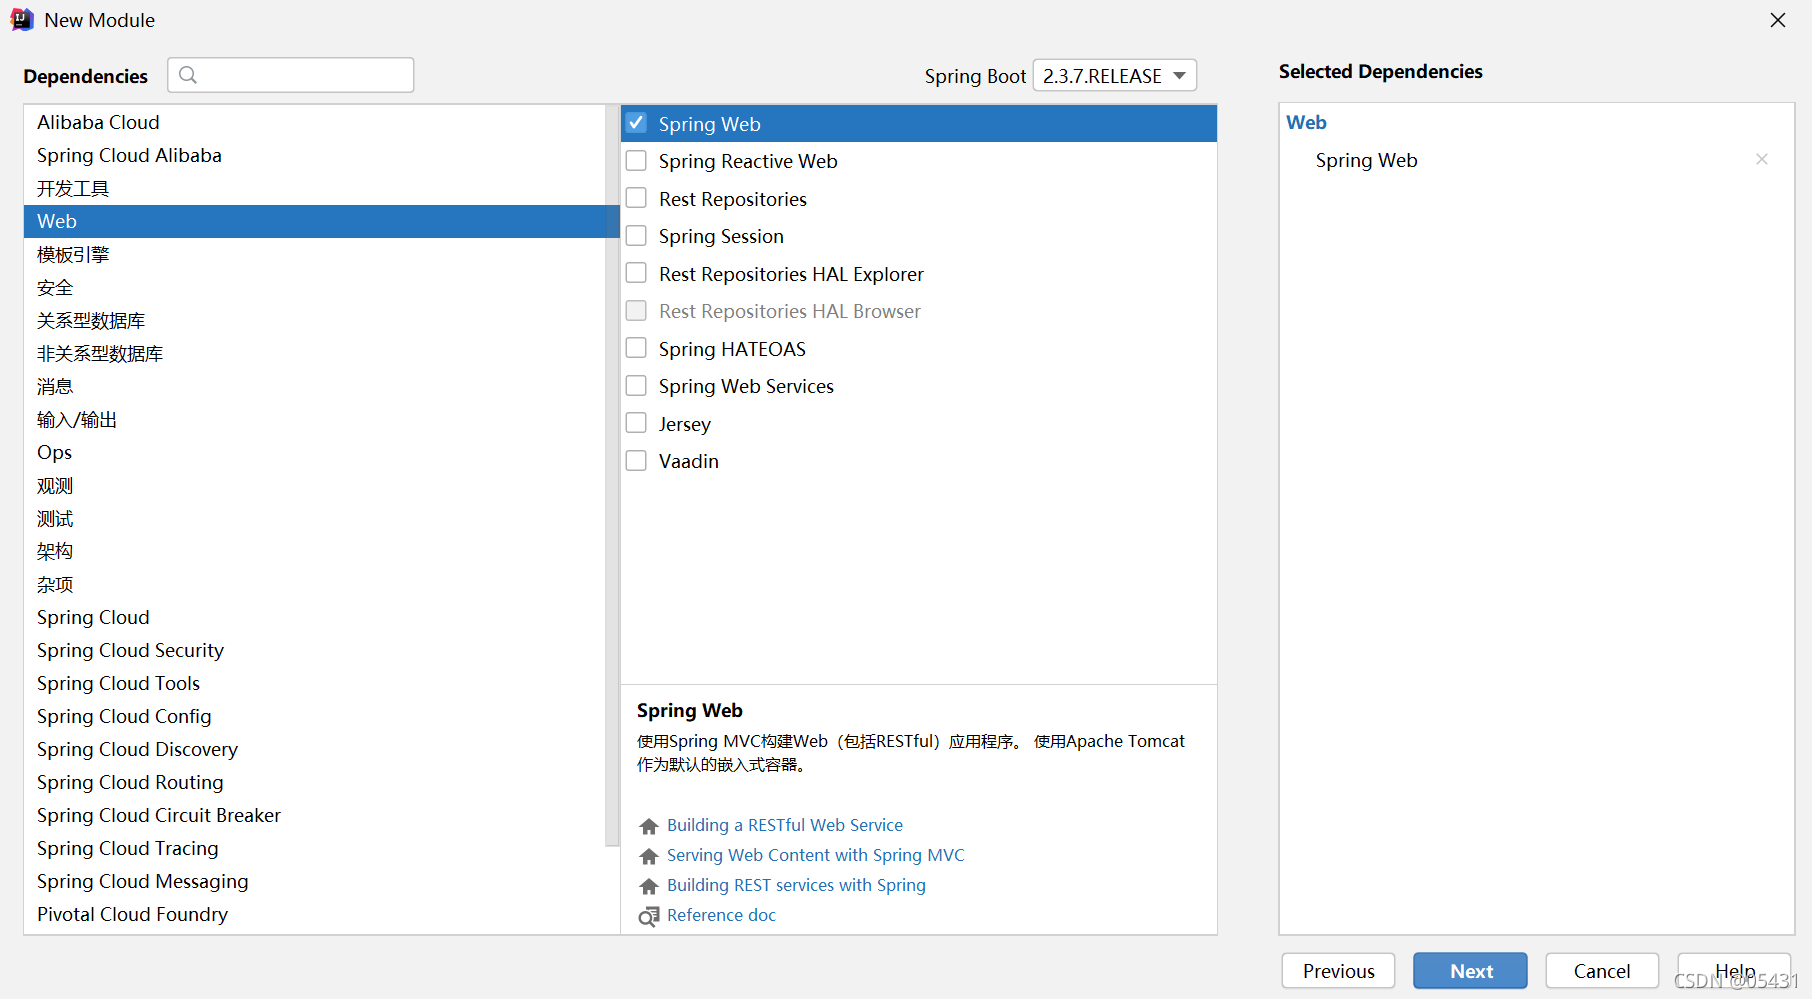Close the New Module dialog
The image size is (1812, 999).
1778,20
